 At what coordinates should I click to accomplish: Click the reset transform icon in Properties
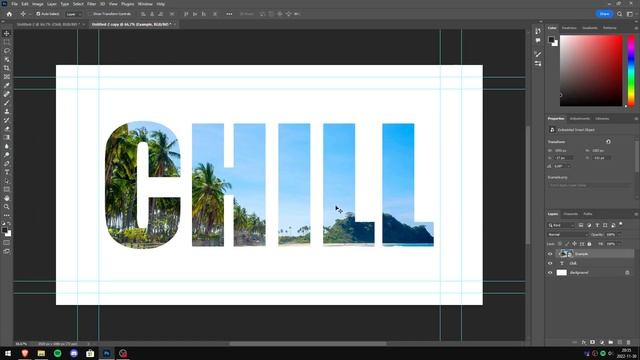point(608,142)
